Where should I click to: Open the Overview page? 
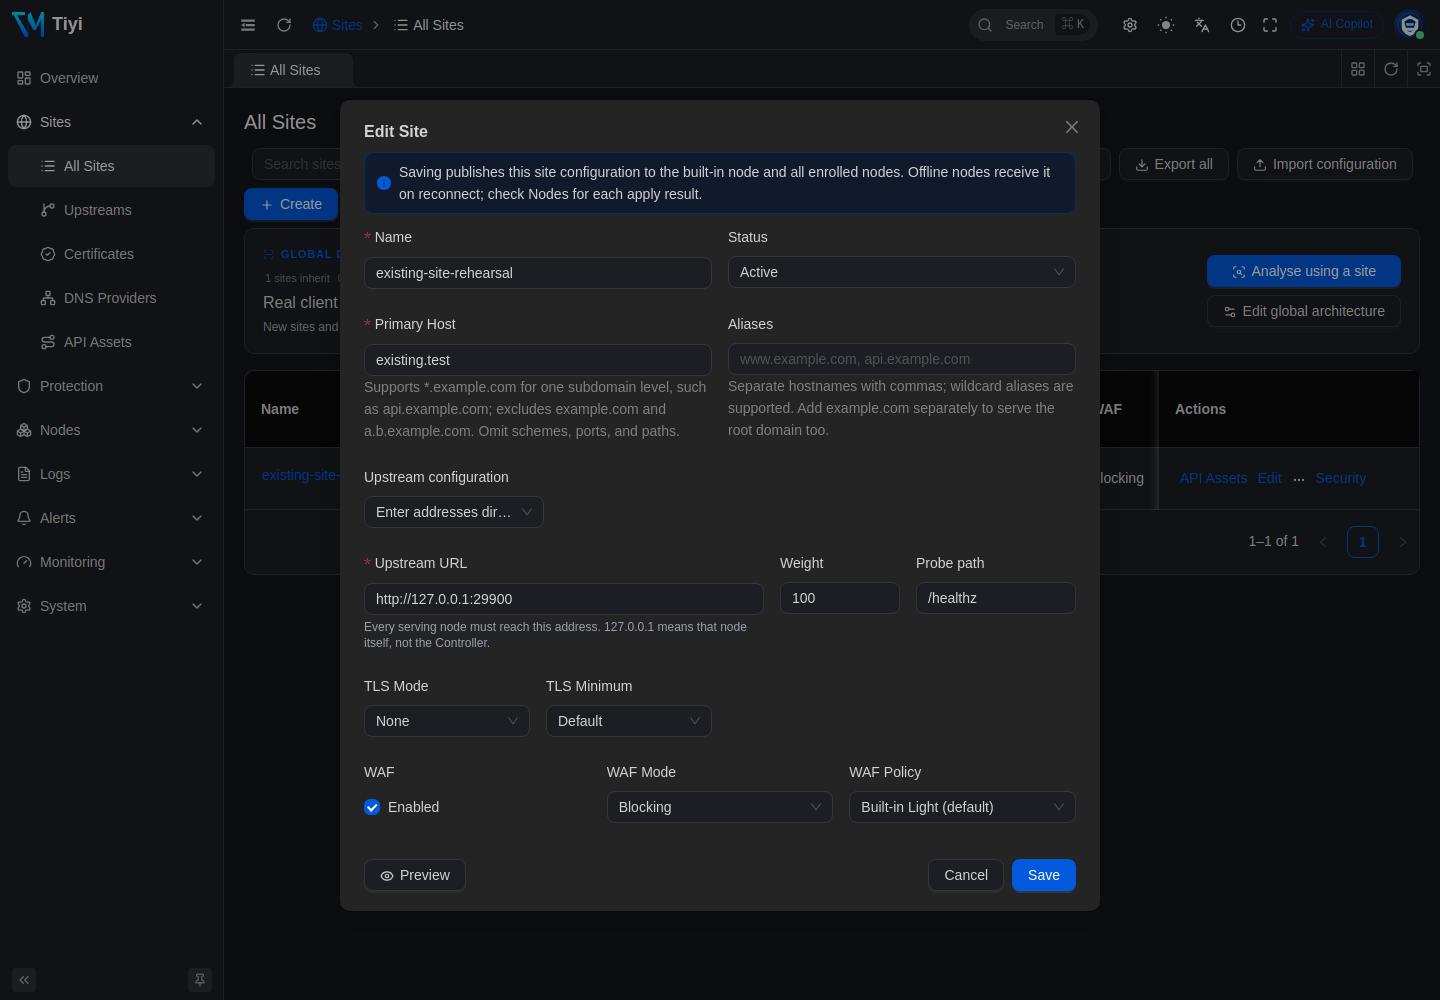click(111, 78)
